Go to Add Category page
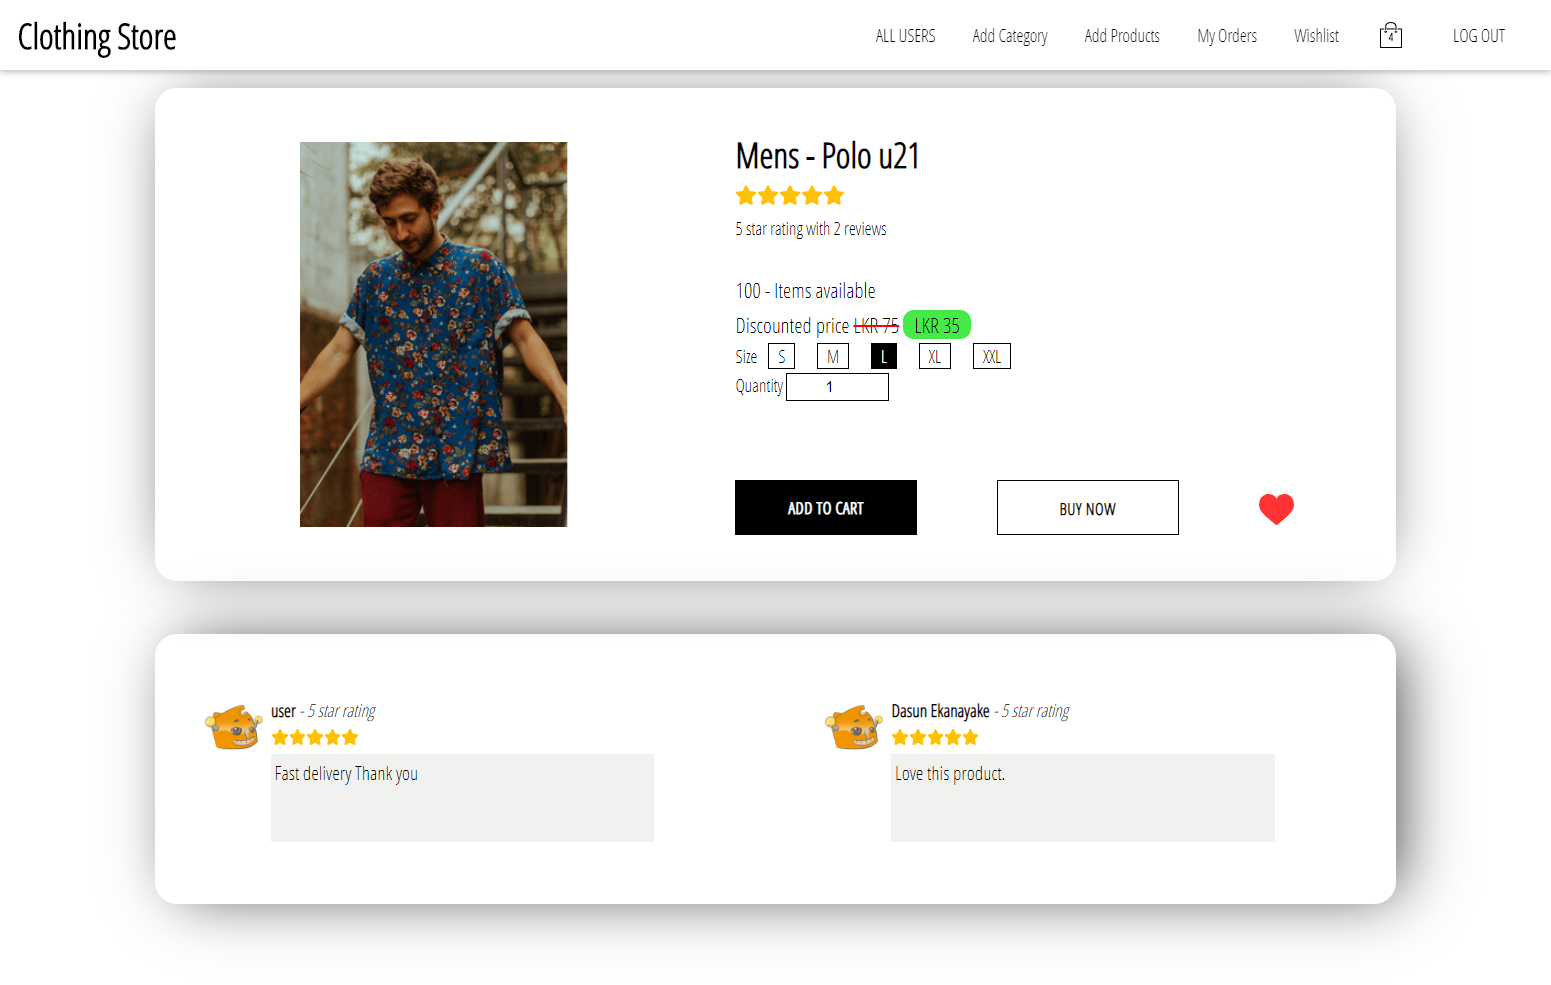The width and height of the screenshot is (1551, 985). click(x=1009, y=36)
